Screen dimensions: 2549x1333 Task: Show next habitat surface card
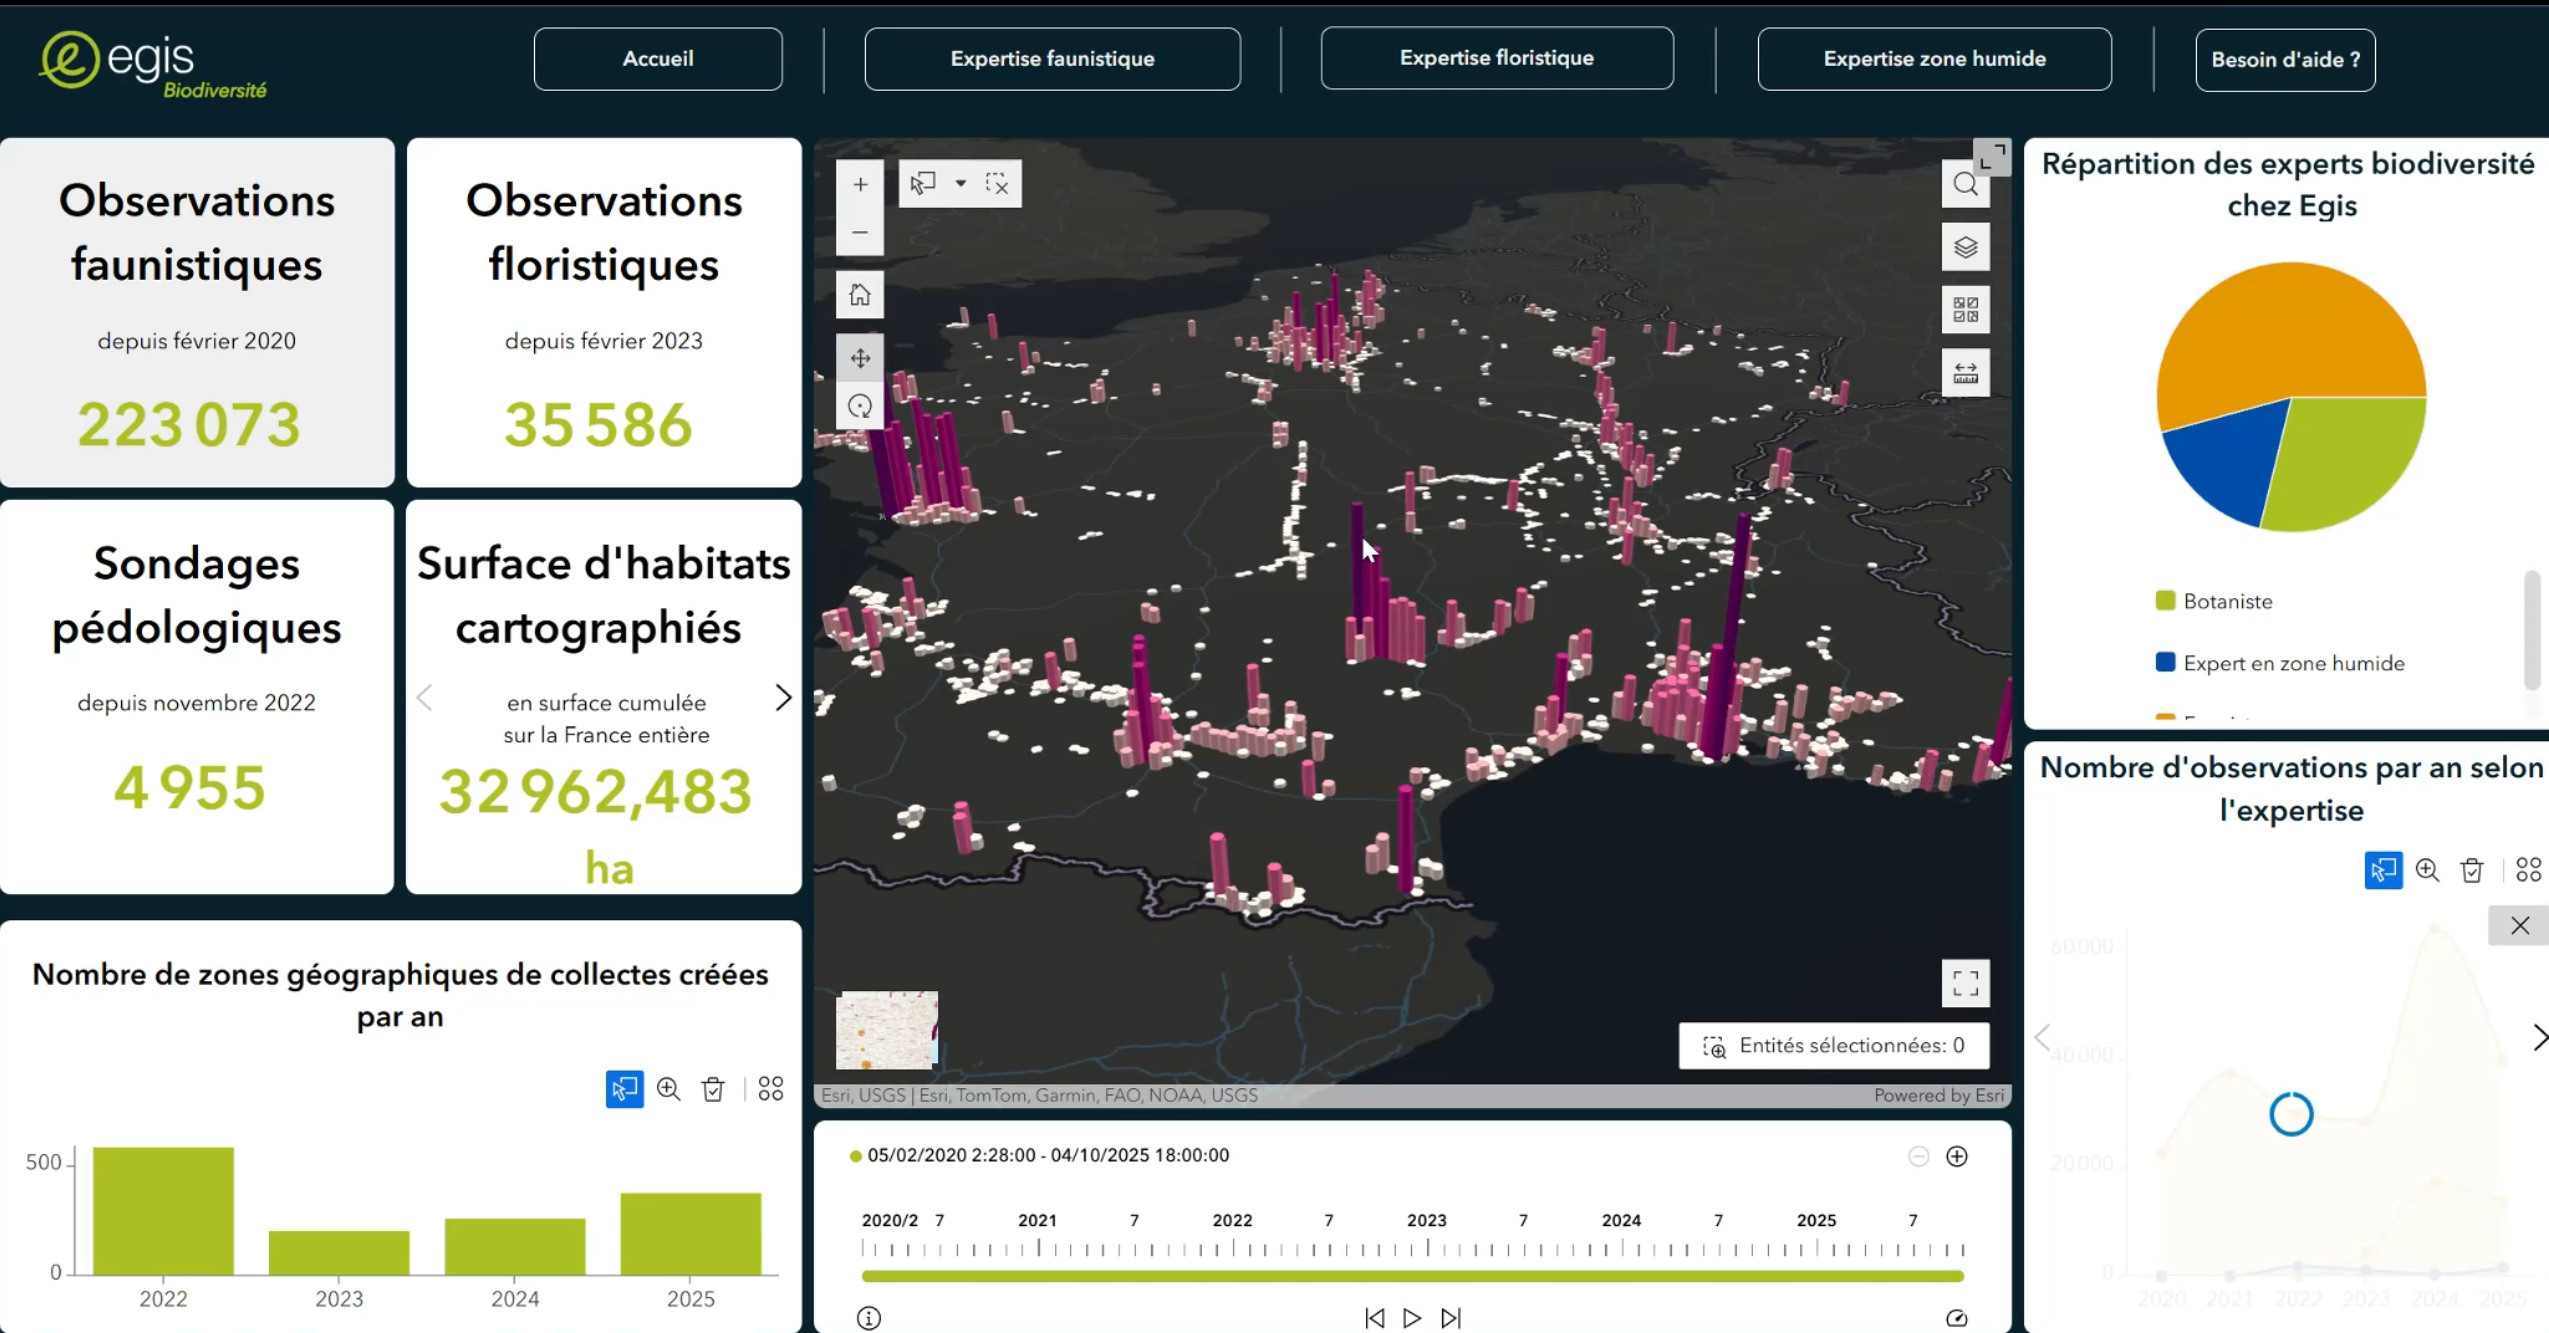tap(783, 698)
